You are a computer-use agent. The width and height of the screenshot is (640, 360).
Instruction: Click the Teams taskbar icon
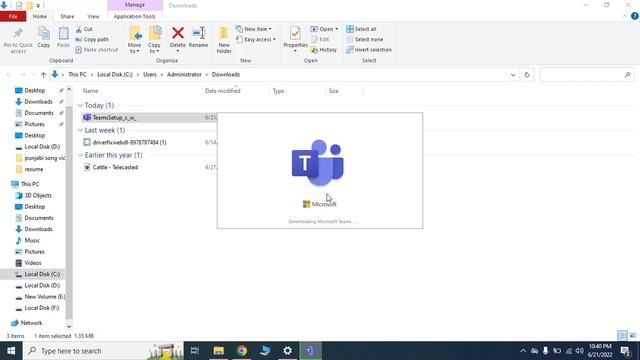(310, 351)
